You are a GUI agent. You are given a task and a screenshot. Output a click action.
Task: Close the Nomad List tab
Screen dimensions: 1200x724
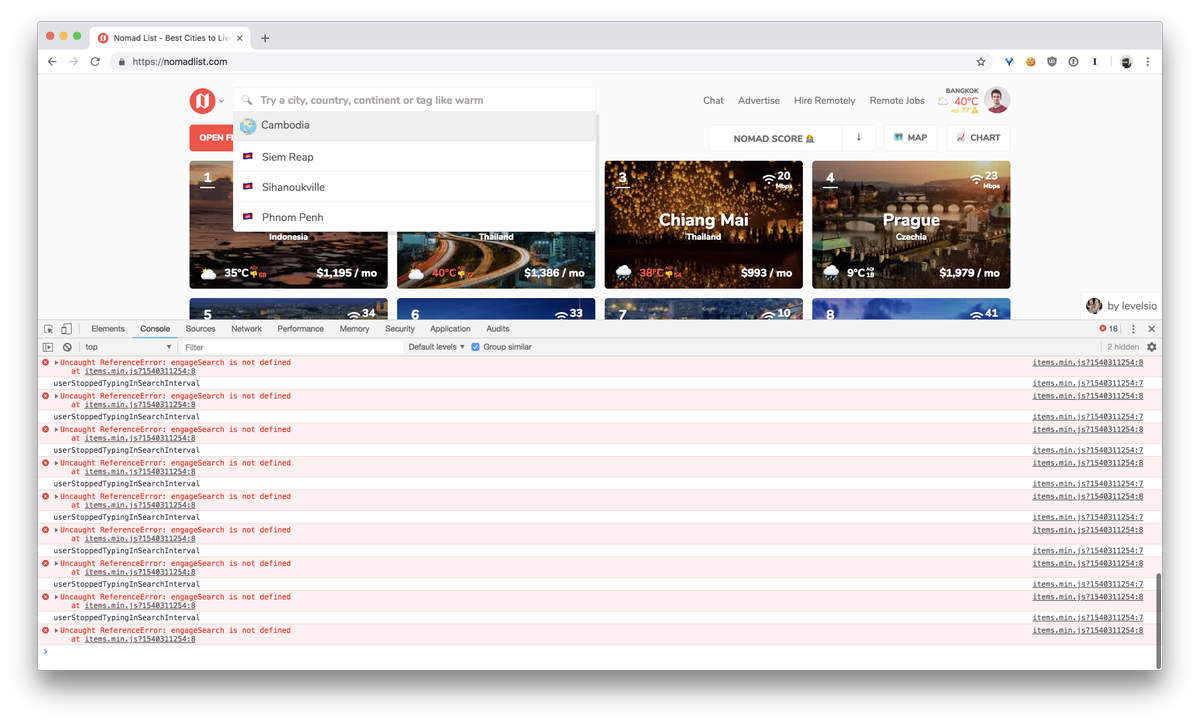[240, 38]
